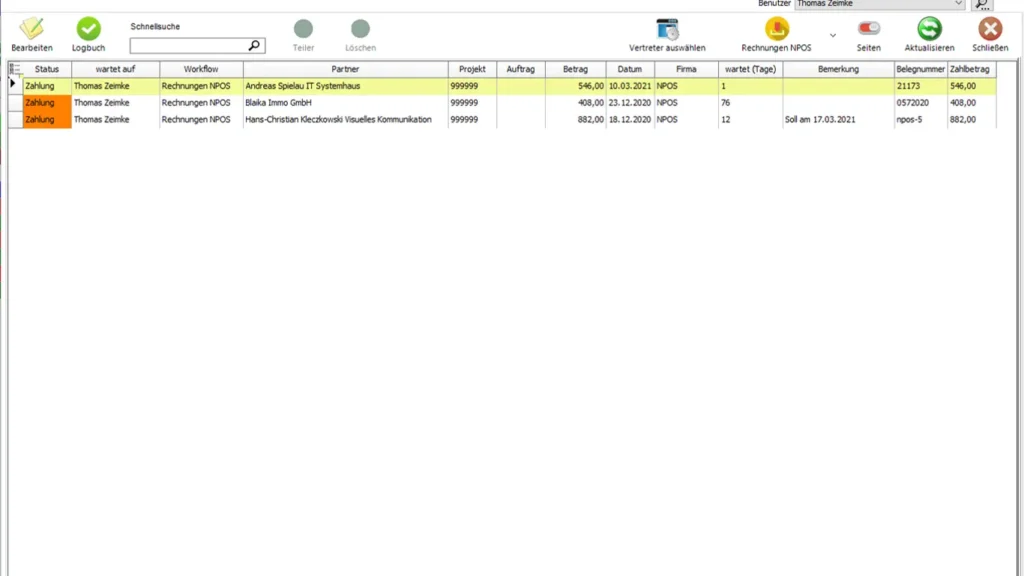Sort by the Betrag column header

[x=575, y=69]
